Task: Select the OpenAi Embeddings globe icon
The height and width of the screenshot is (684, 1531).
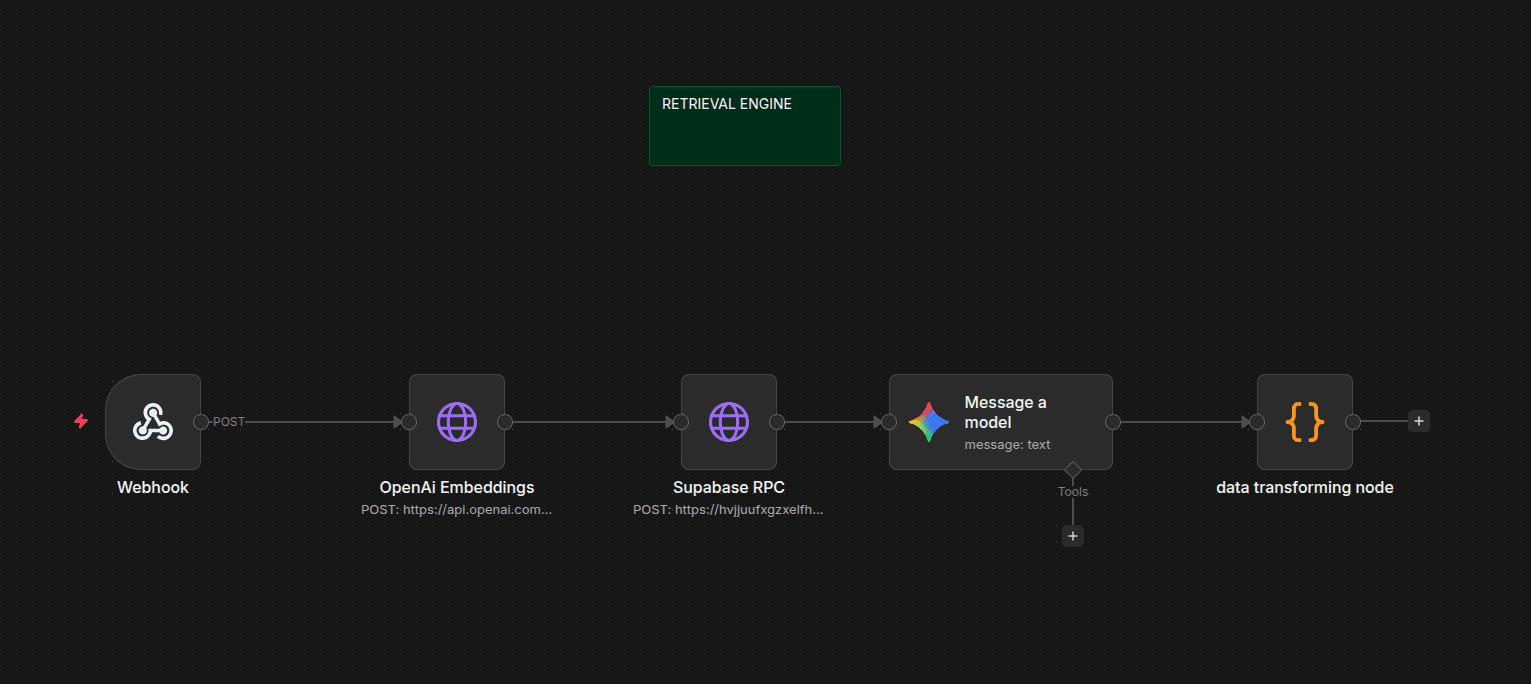Action: click(457, 422)
